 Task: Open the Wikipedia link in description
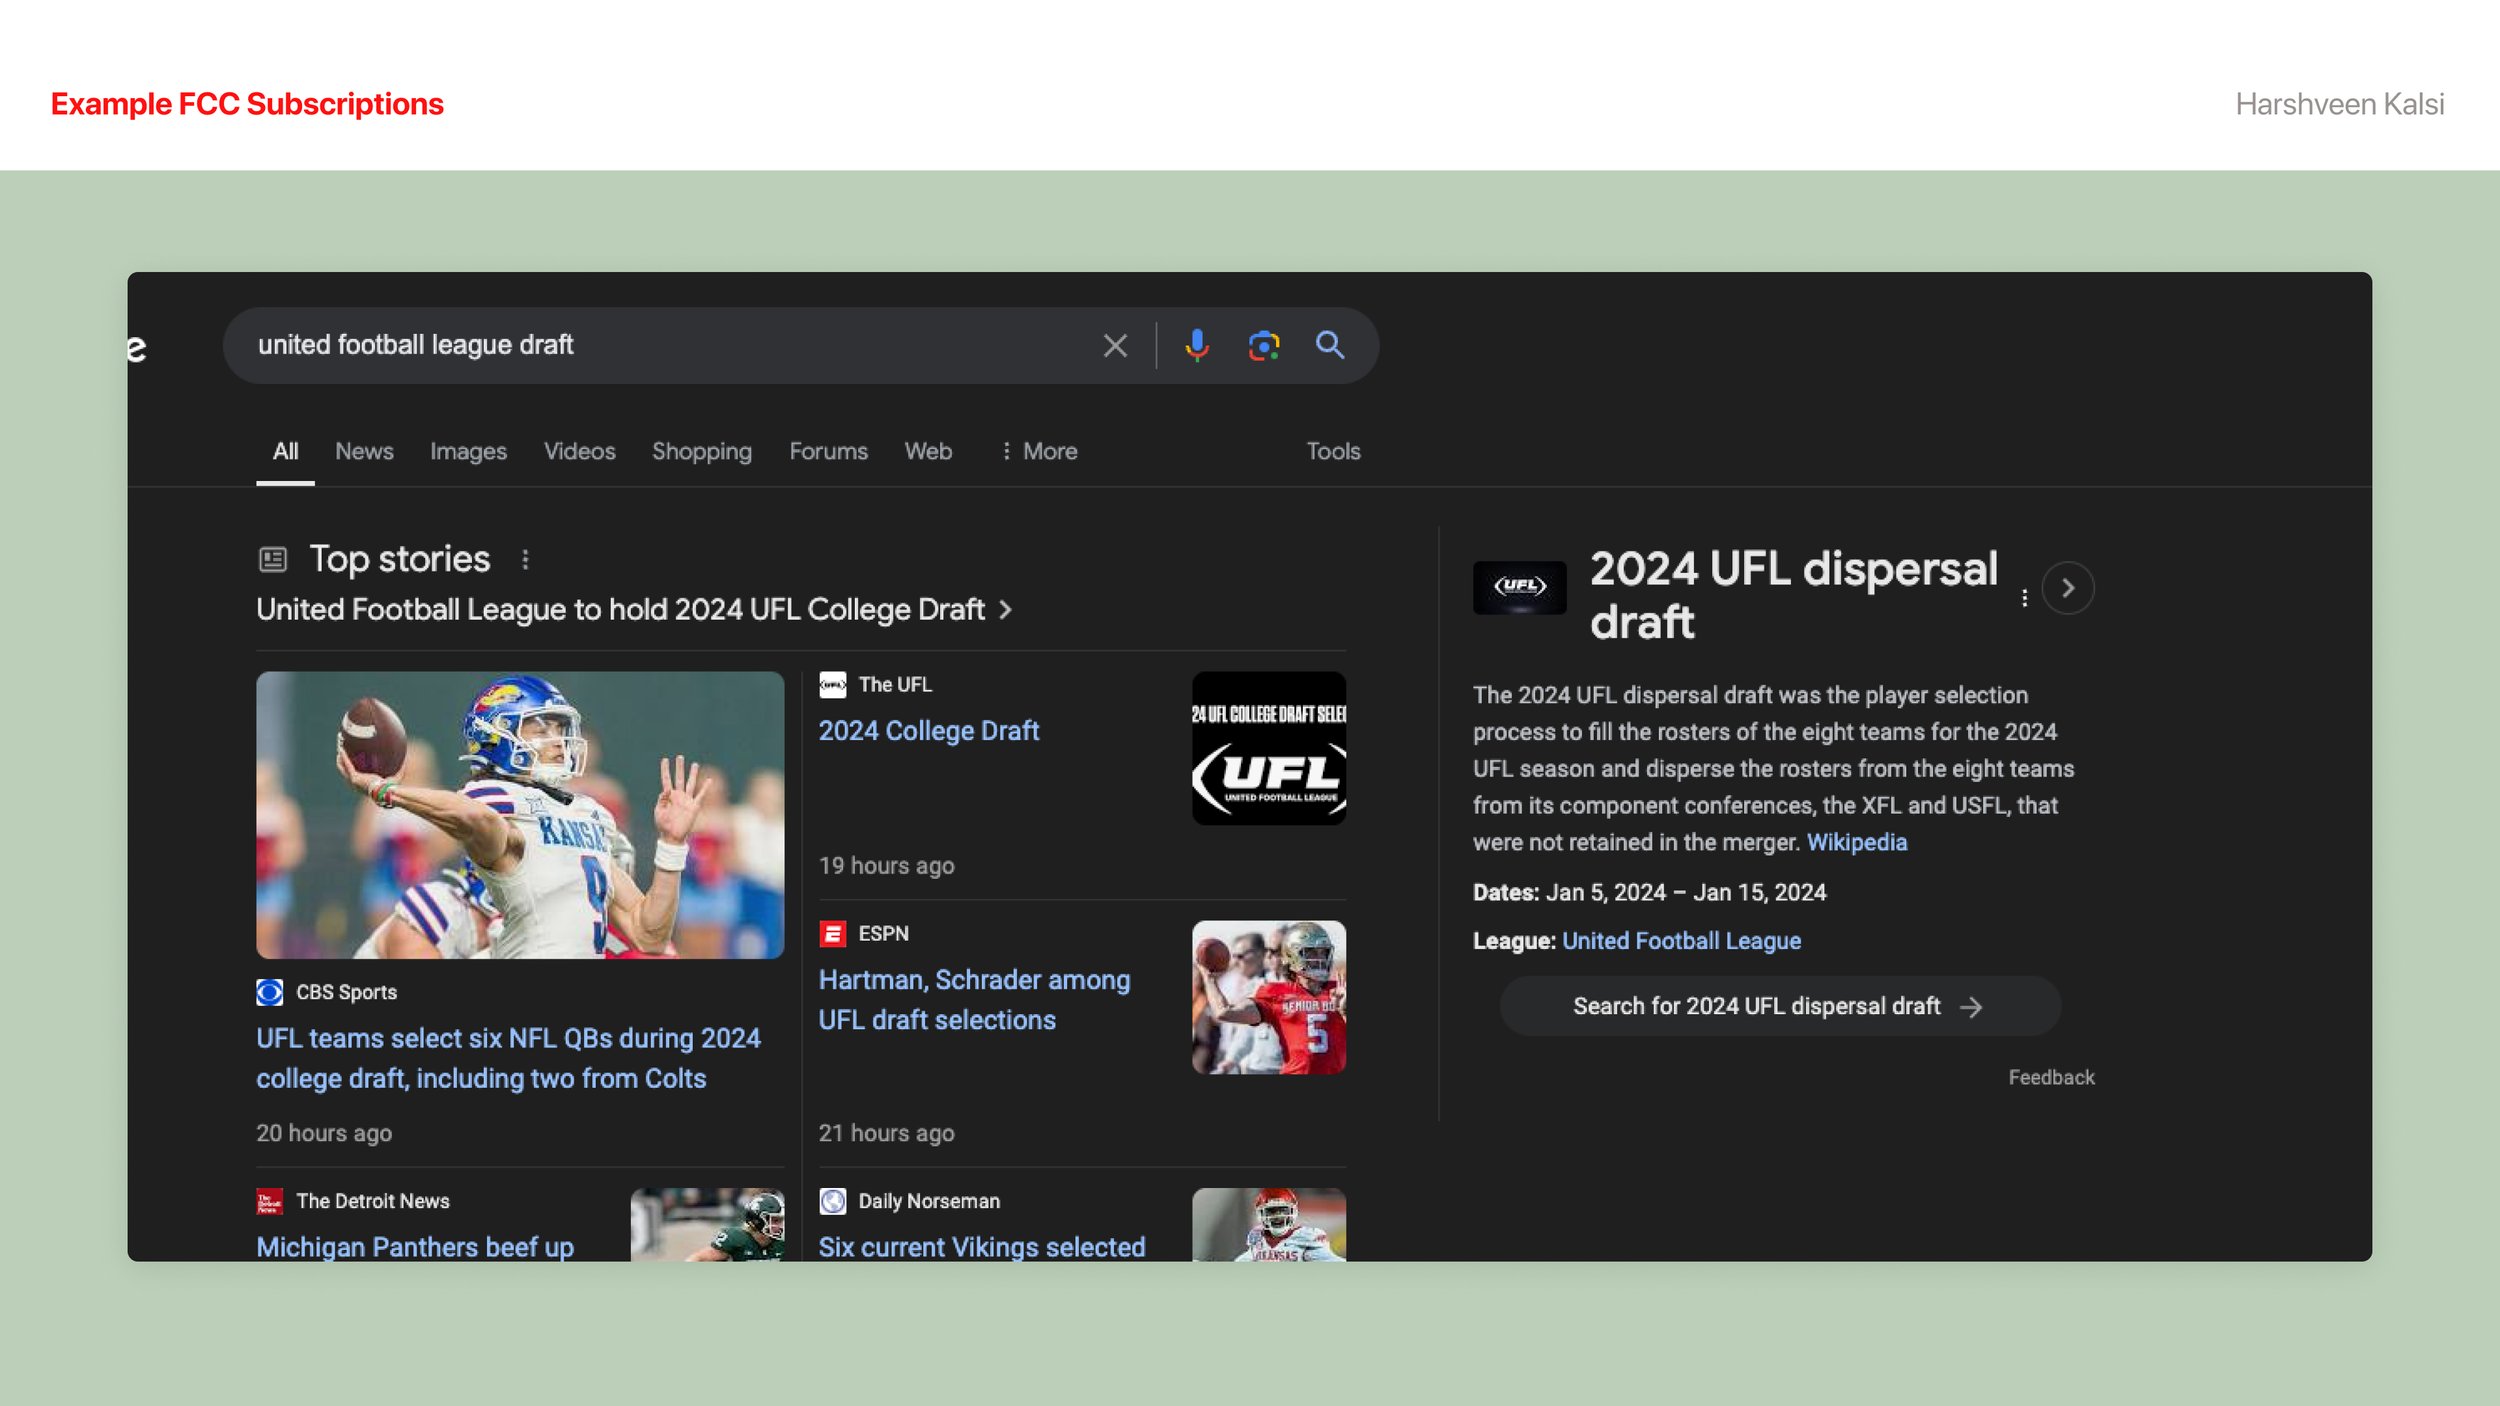[x=1856, y=843]
